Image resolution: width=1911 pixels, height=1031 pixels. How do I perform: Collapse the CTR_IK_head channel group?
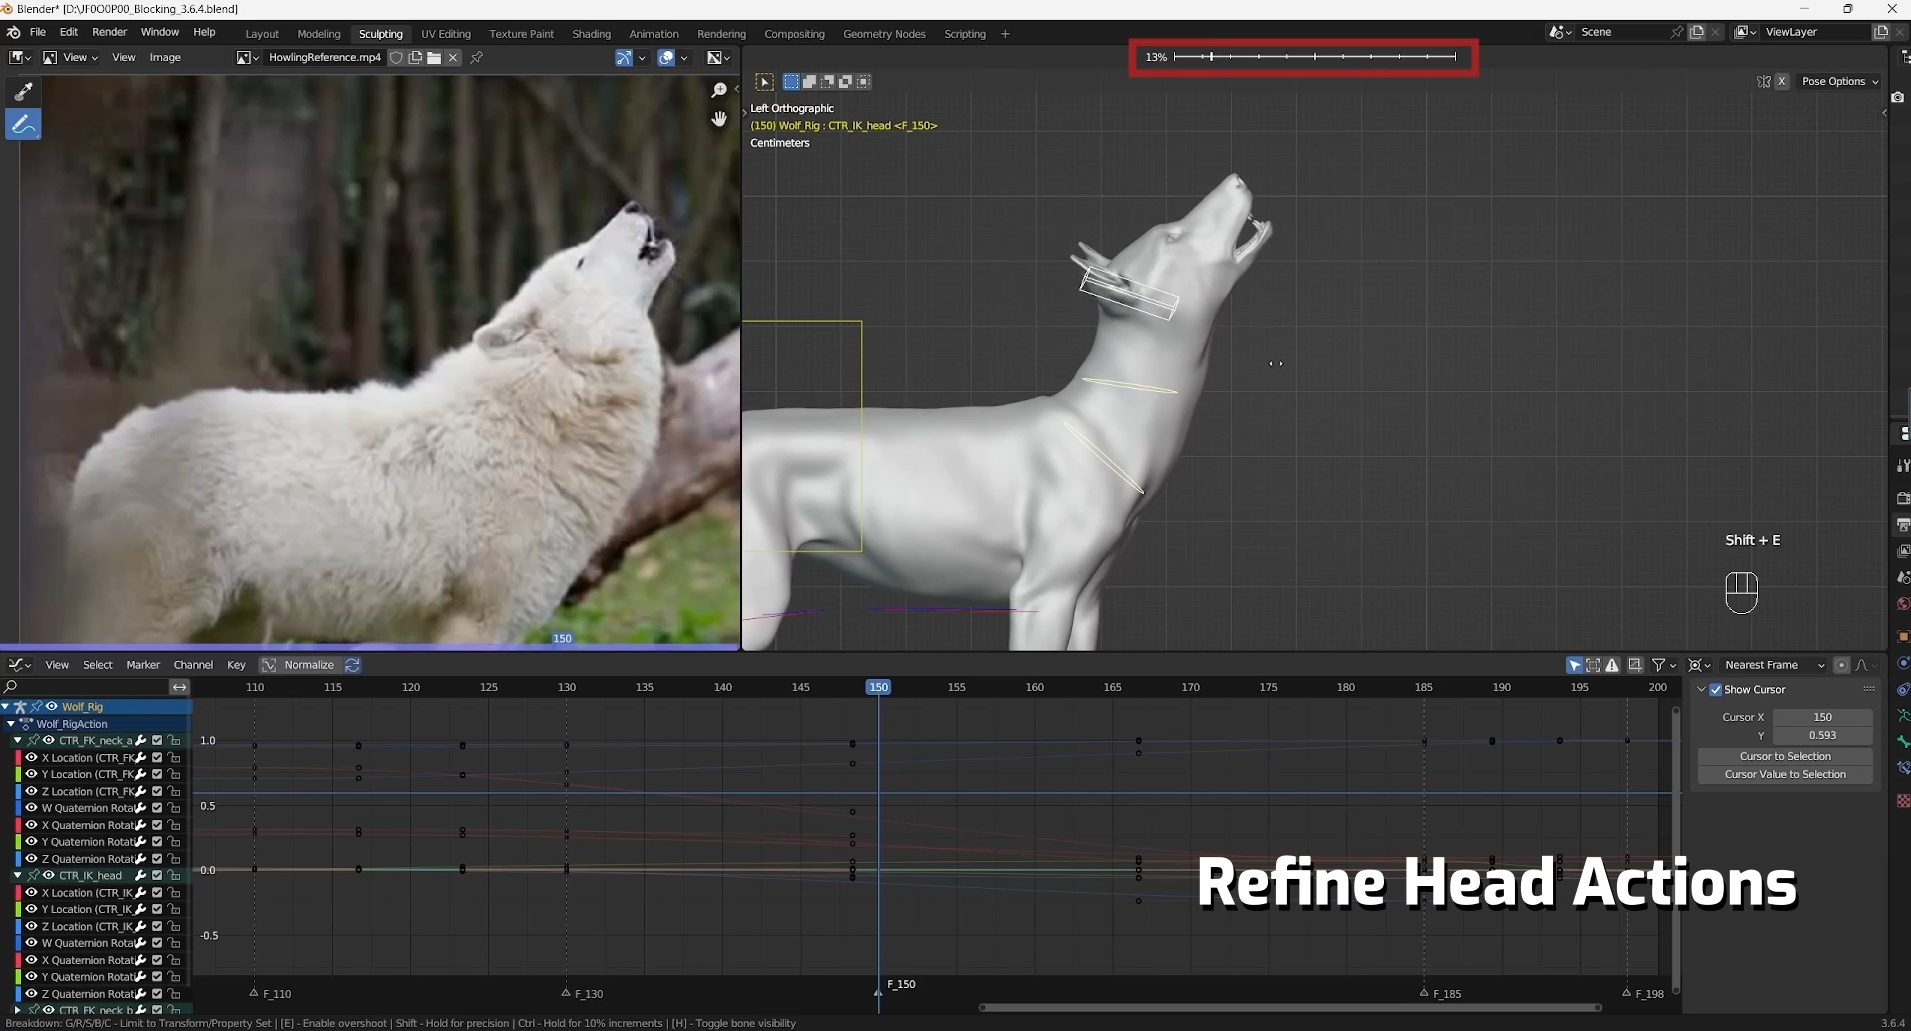click(17, 875)
